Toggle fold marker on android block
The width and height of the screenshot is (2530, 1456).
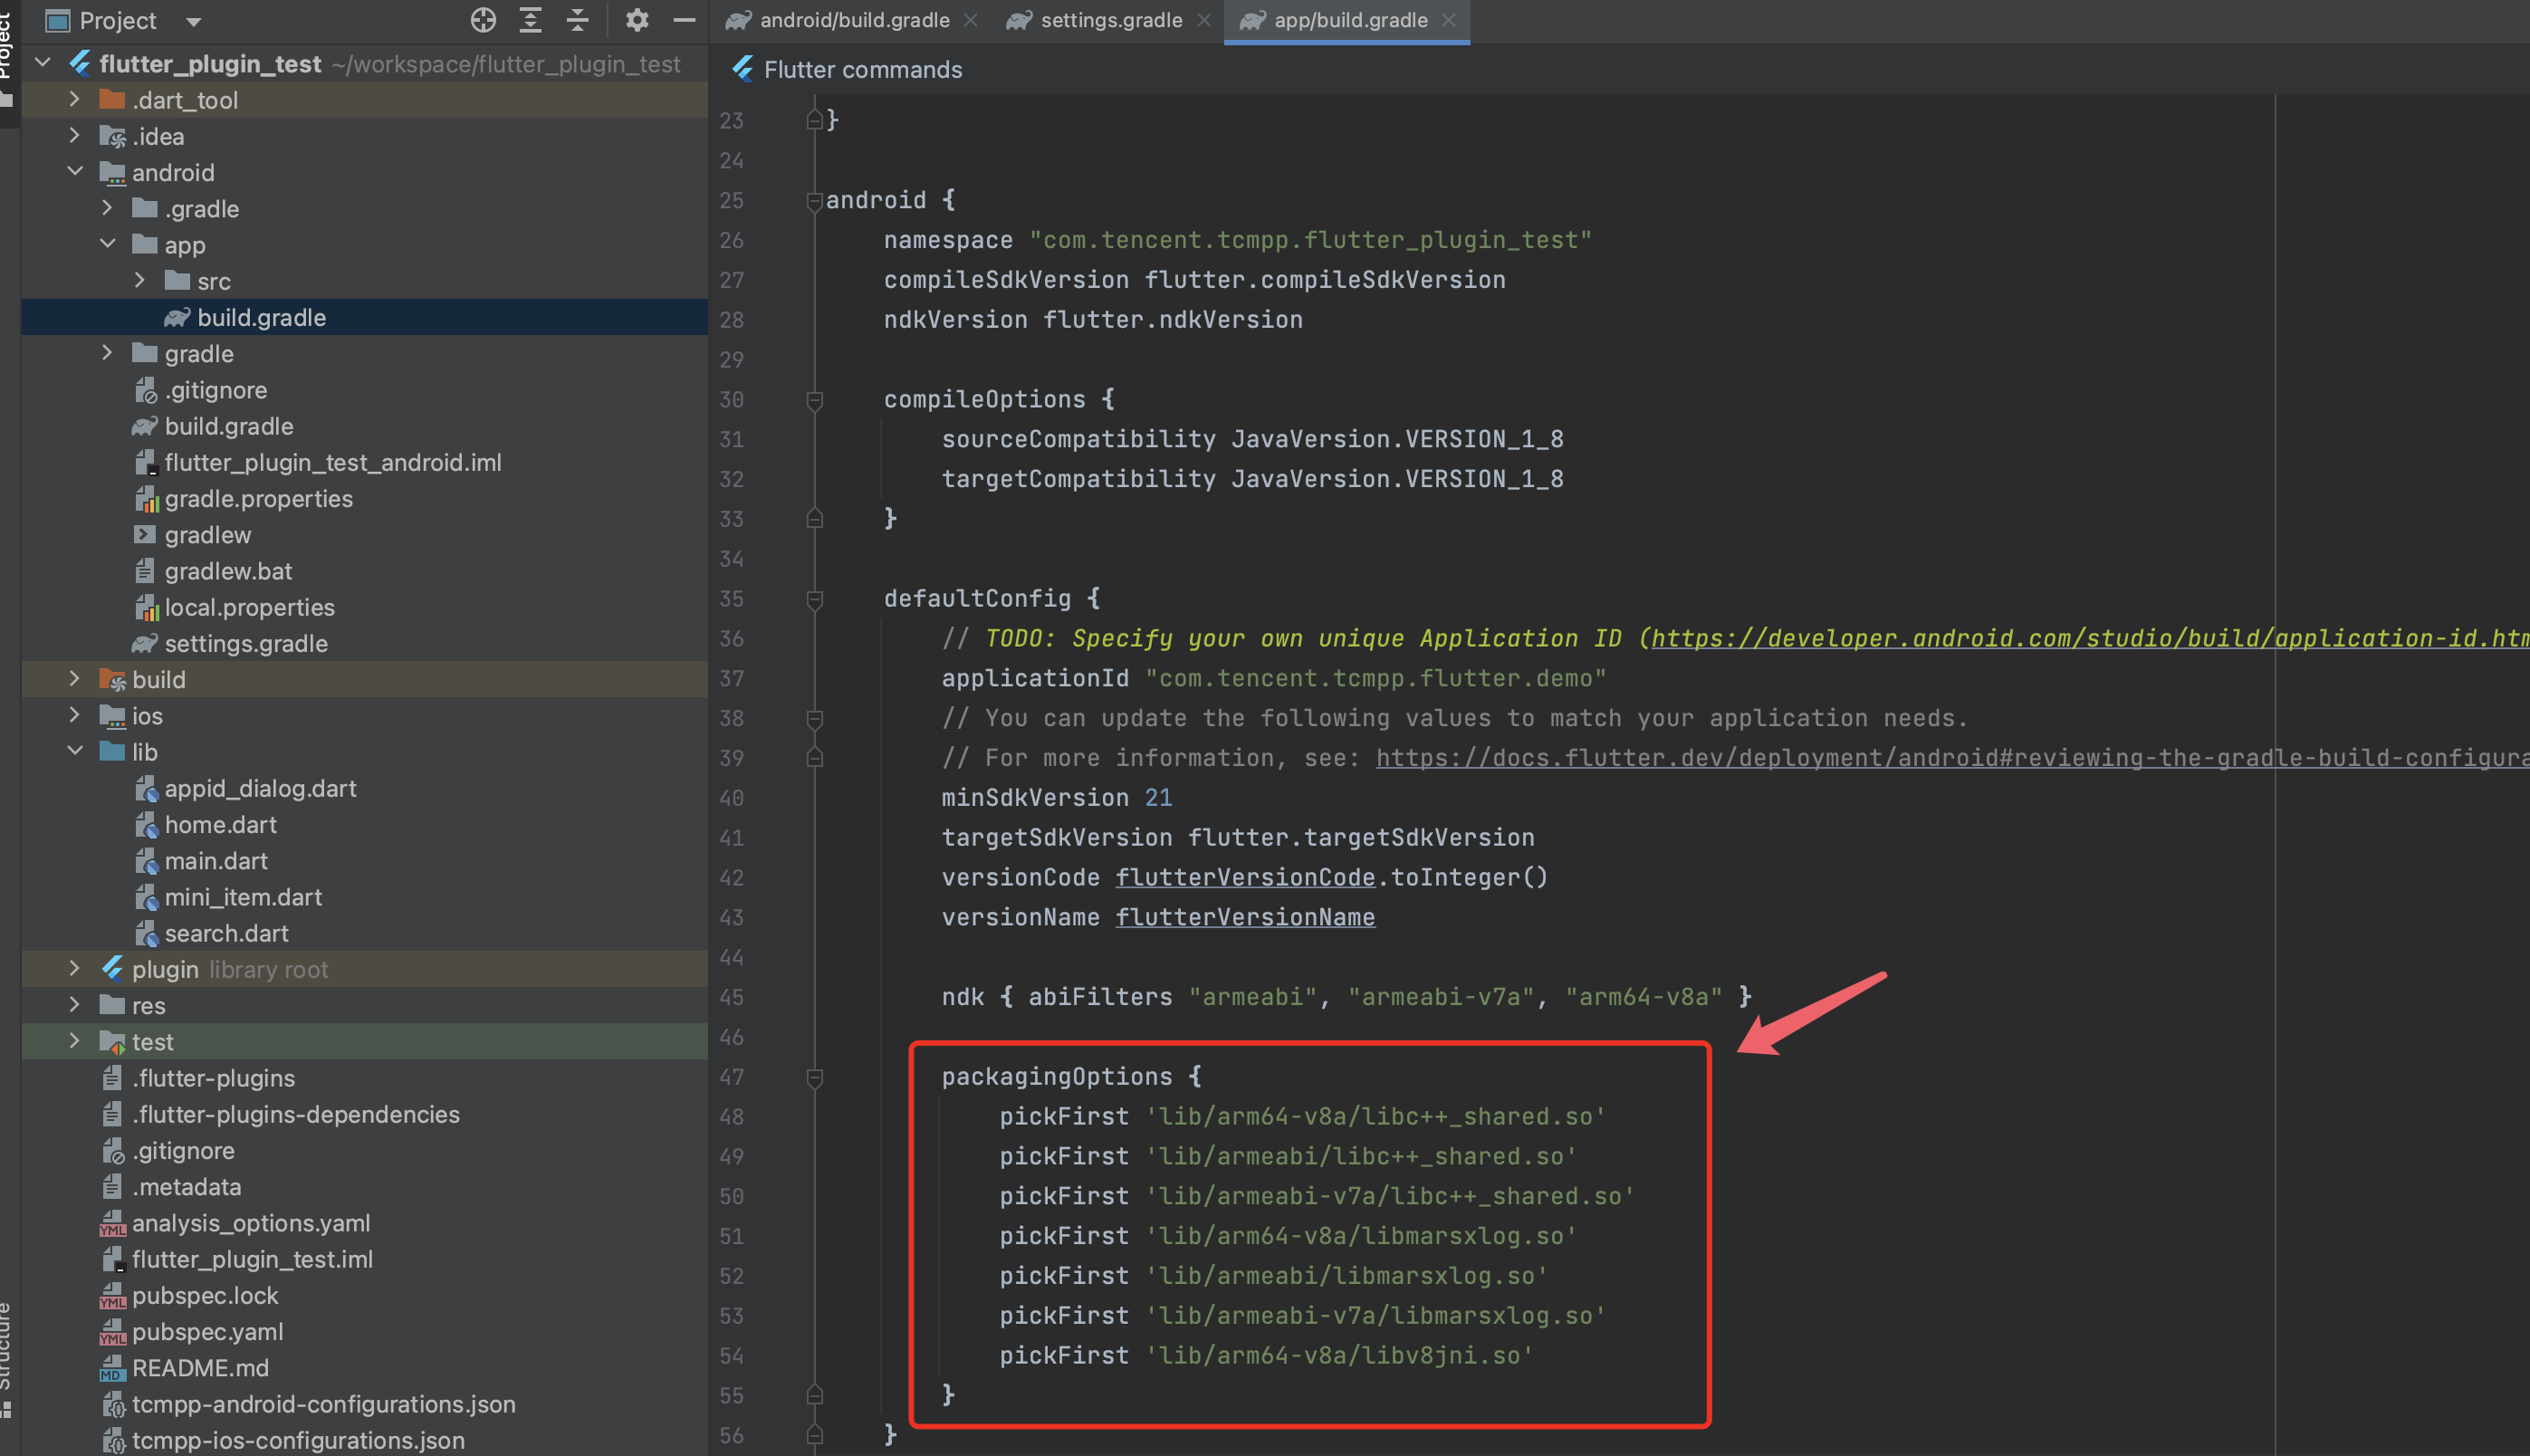pos(815,201)
